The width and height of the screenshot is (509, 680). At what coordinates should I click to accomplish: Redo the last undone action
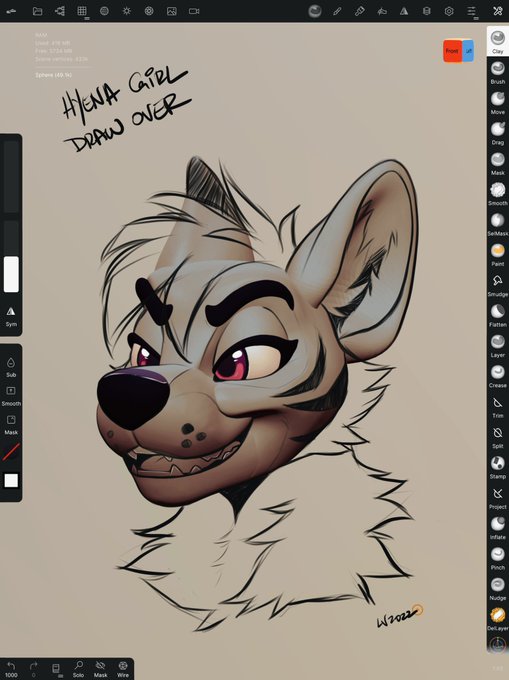[x=33, y=669]
